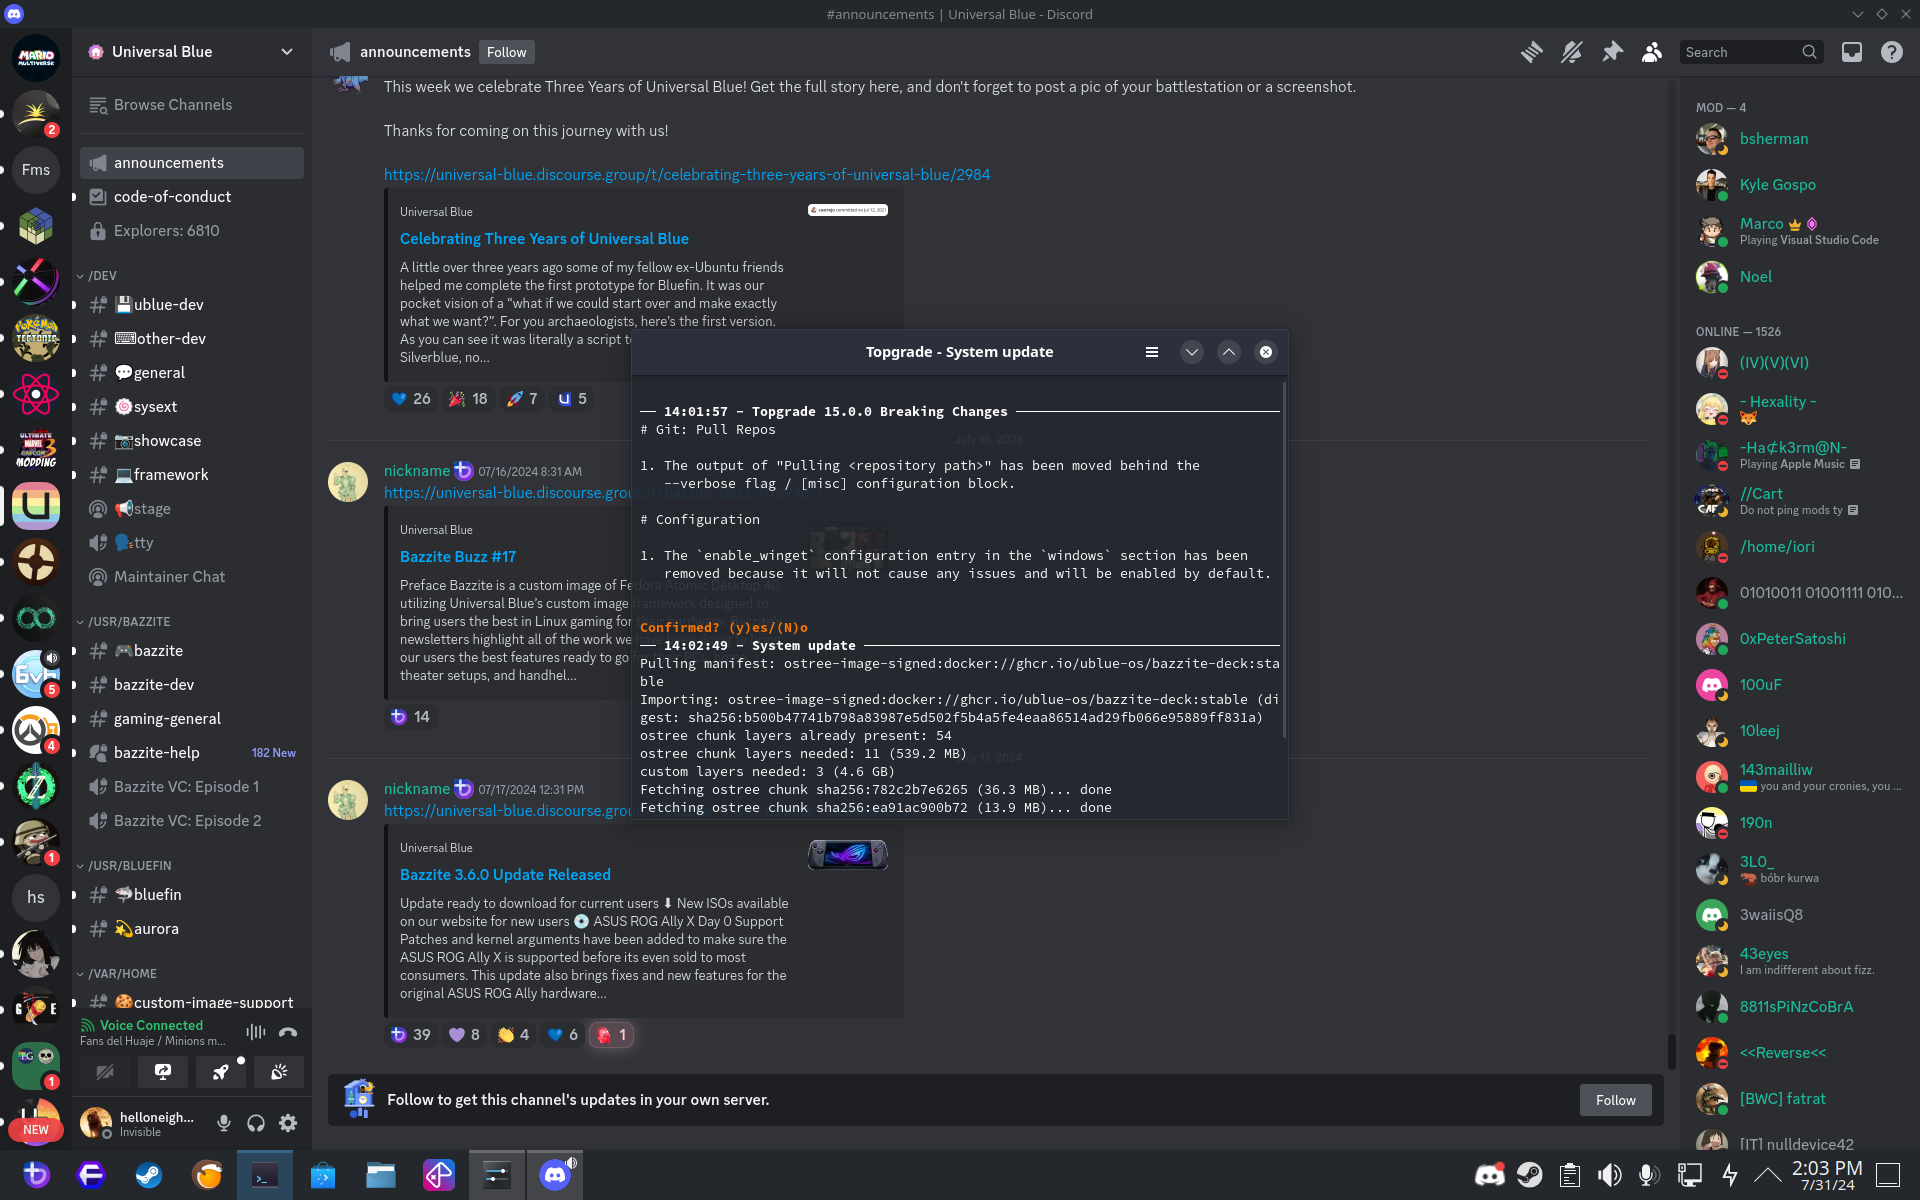Viewport: 1920px width, 1200px height.
Task: Toggle headphone deafen
Action: [x=256, y=1123]
